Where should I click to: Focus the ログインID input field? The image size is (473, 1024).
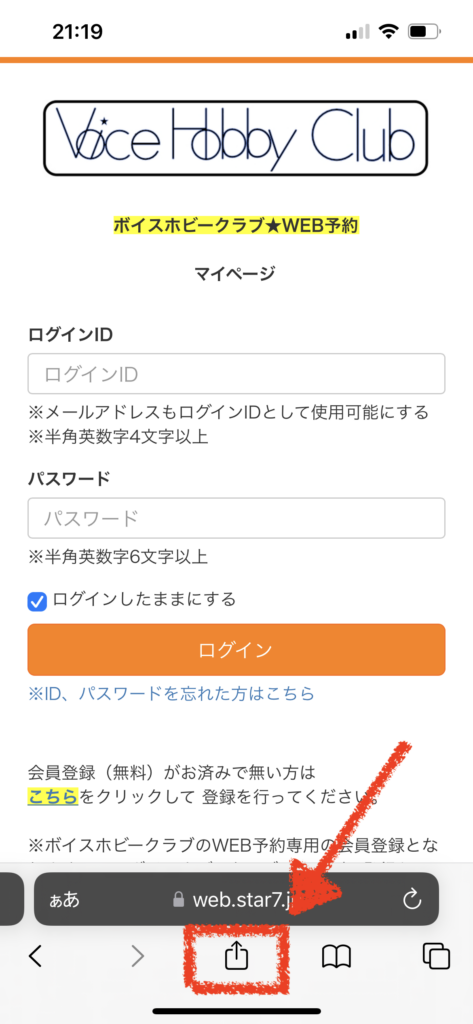point(236,374)
